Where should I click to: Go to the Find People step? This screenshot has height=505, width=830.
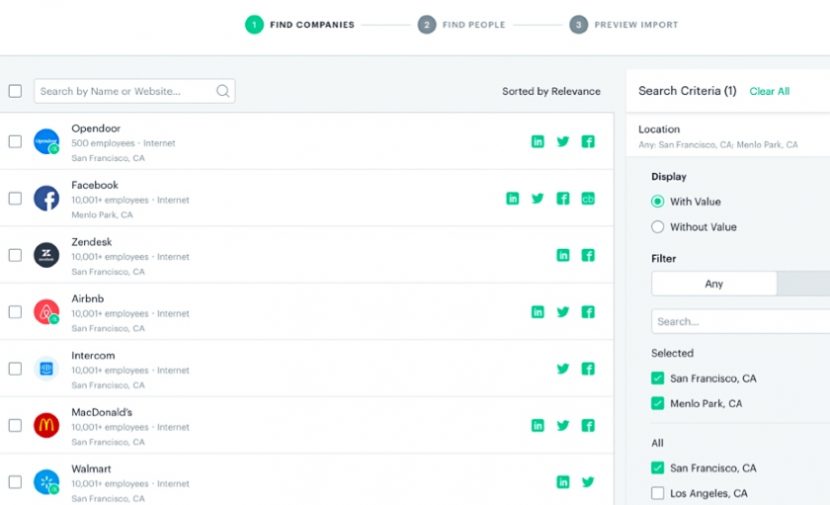click(x=462, y=24)
